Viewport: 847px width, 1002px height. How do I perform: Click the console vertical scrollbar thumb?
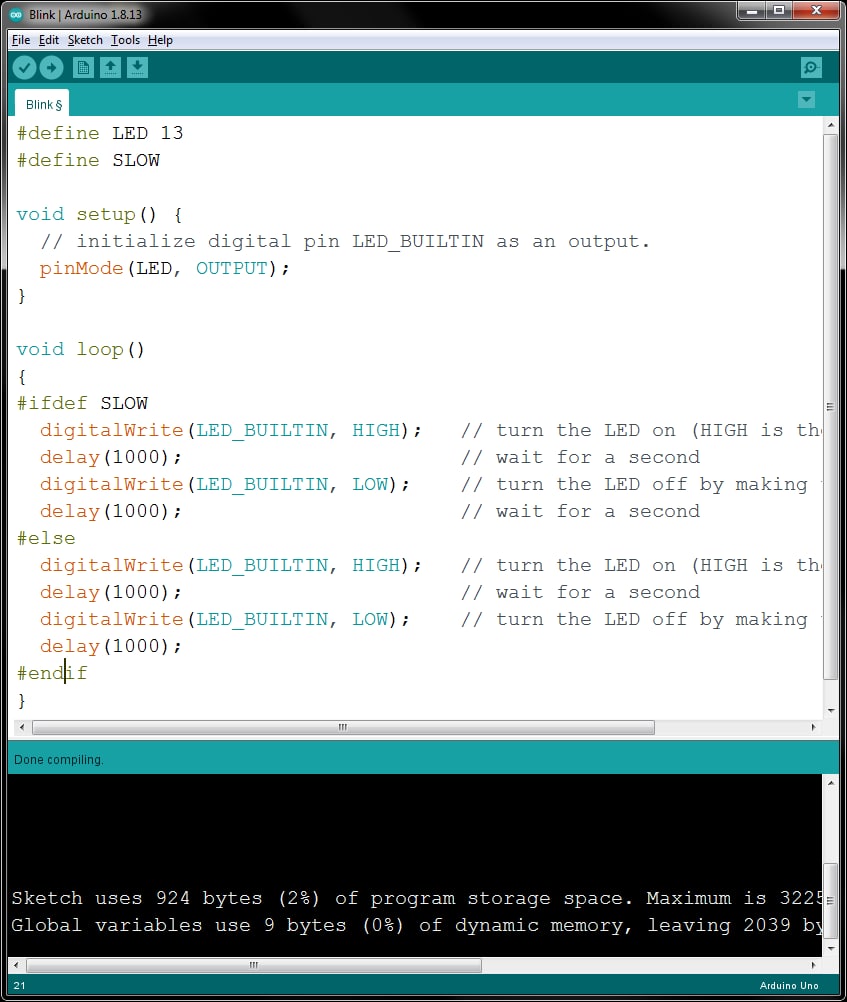point(830,901)
